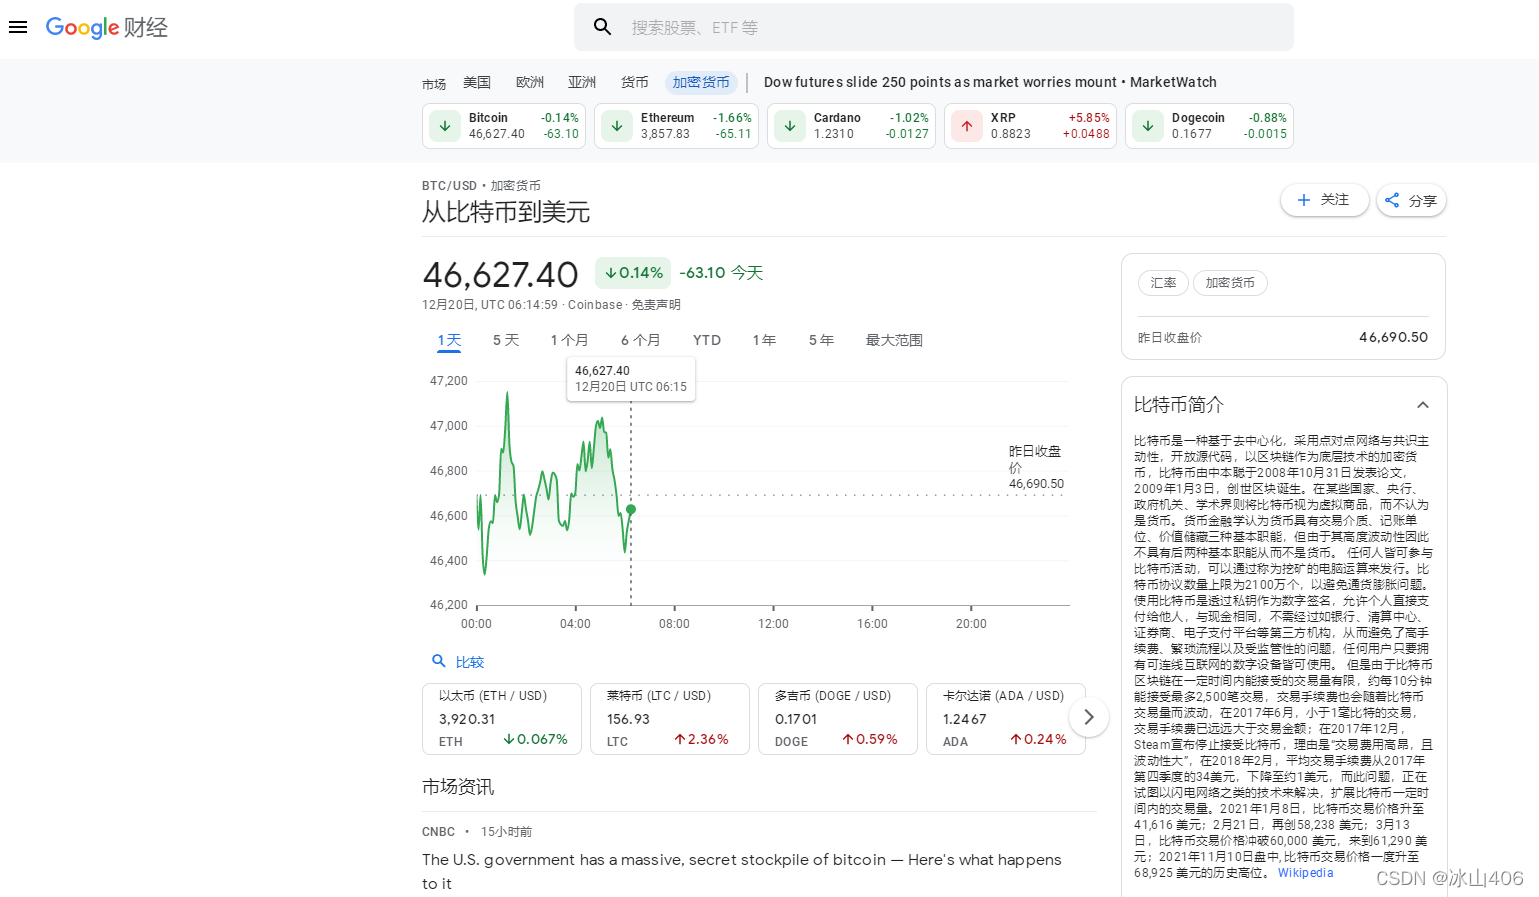This screenshot has height=897, width=1539.
Task: Click the 免责声明 disclaimer link
Action: pos(656,305)
